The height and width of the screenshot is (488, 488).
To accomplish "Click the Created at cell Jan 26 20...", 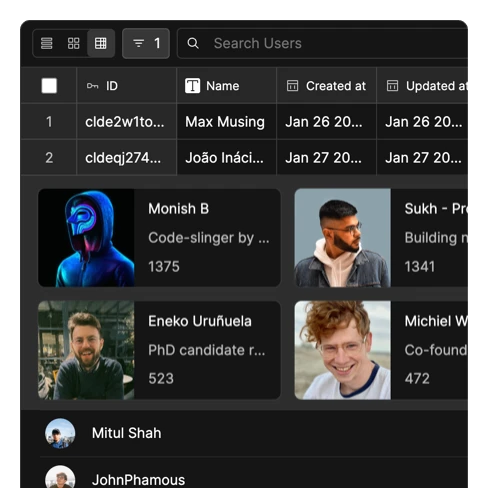I will (x=327, y=122).
